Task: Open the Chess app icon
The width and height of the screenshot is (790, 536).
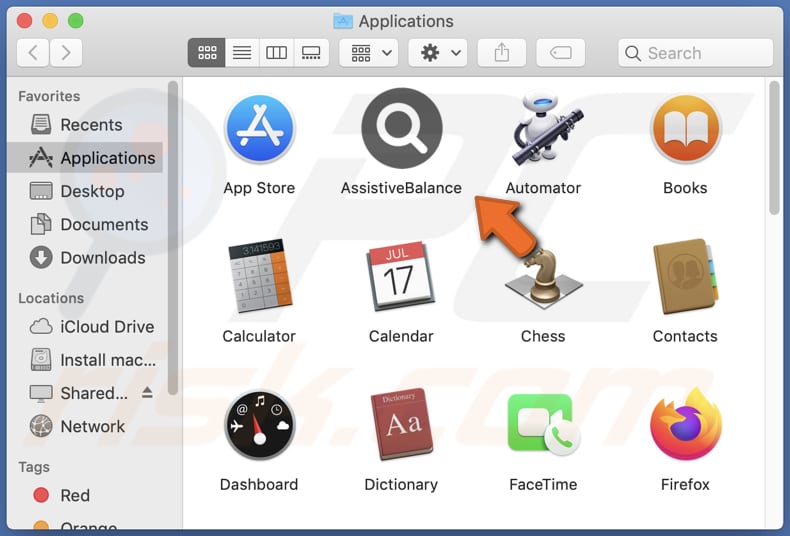Action: [x=544, y=278]
